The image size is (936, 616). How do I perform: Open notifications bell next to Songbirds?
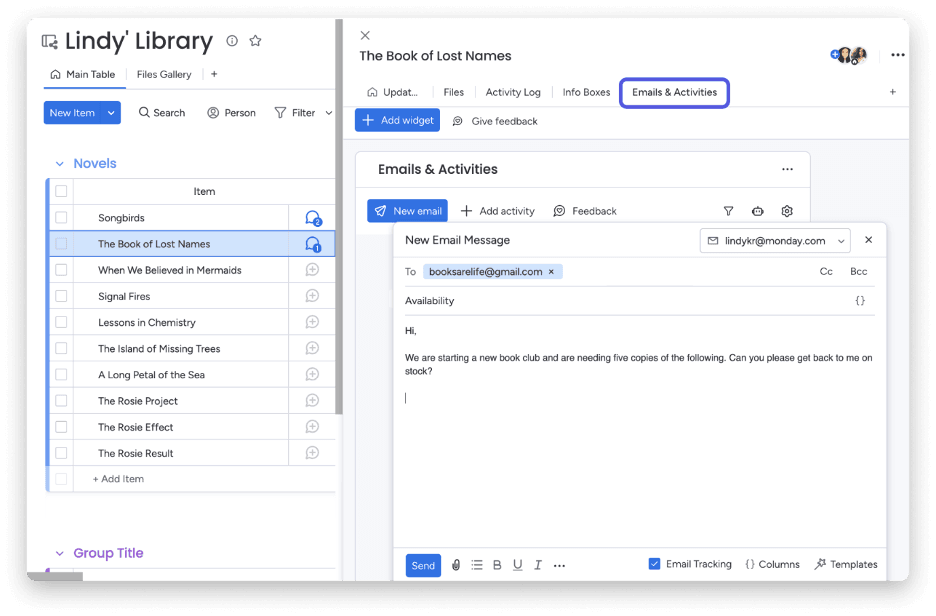coord(313,217)
